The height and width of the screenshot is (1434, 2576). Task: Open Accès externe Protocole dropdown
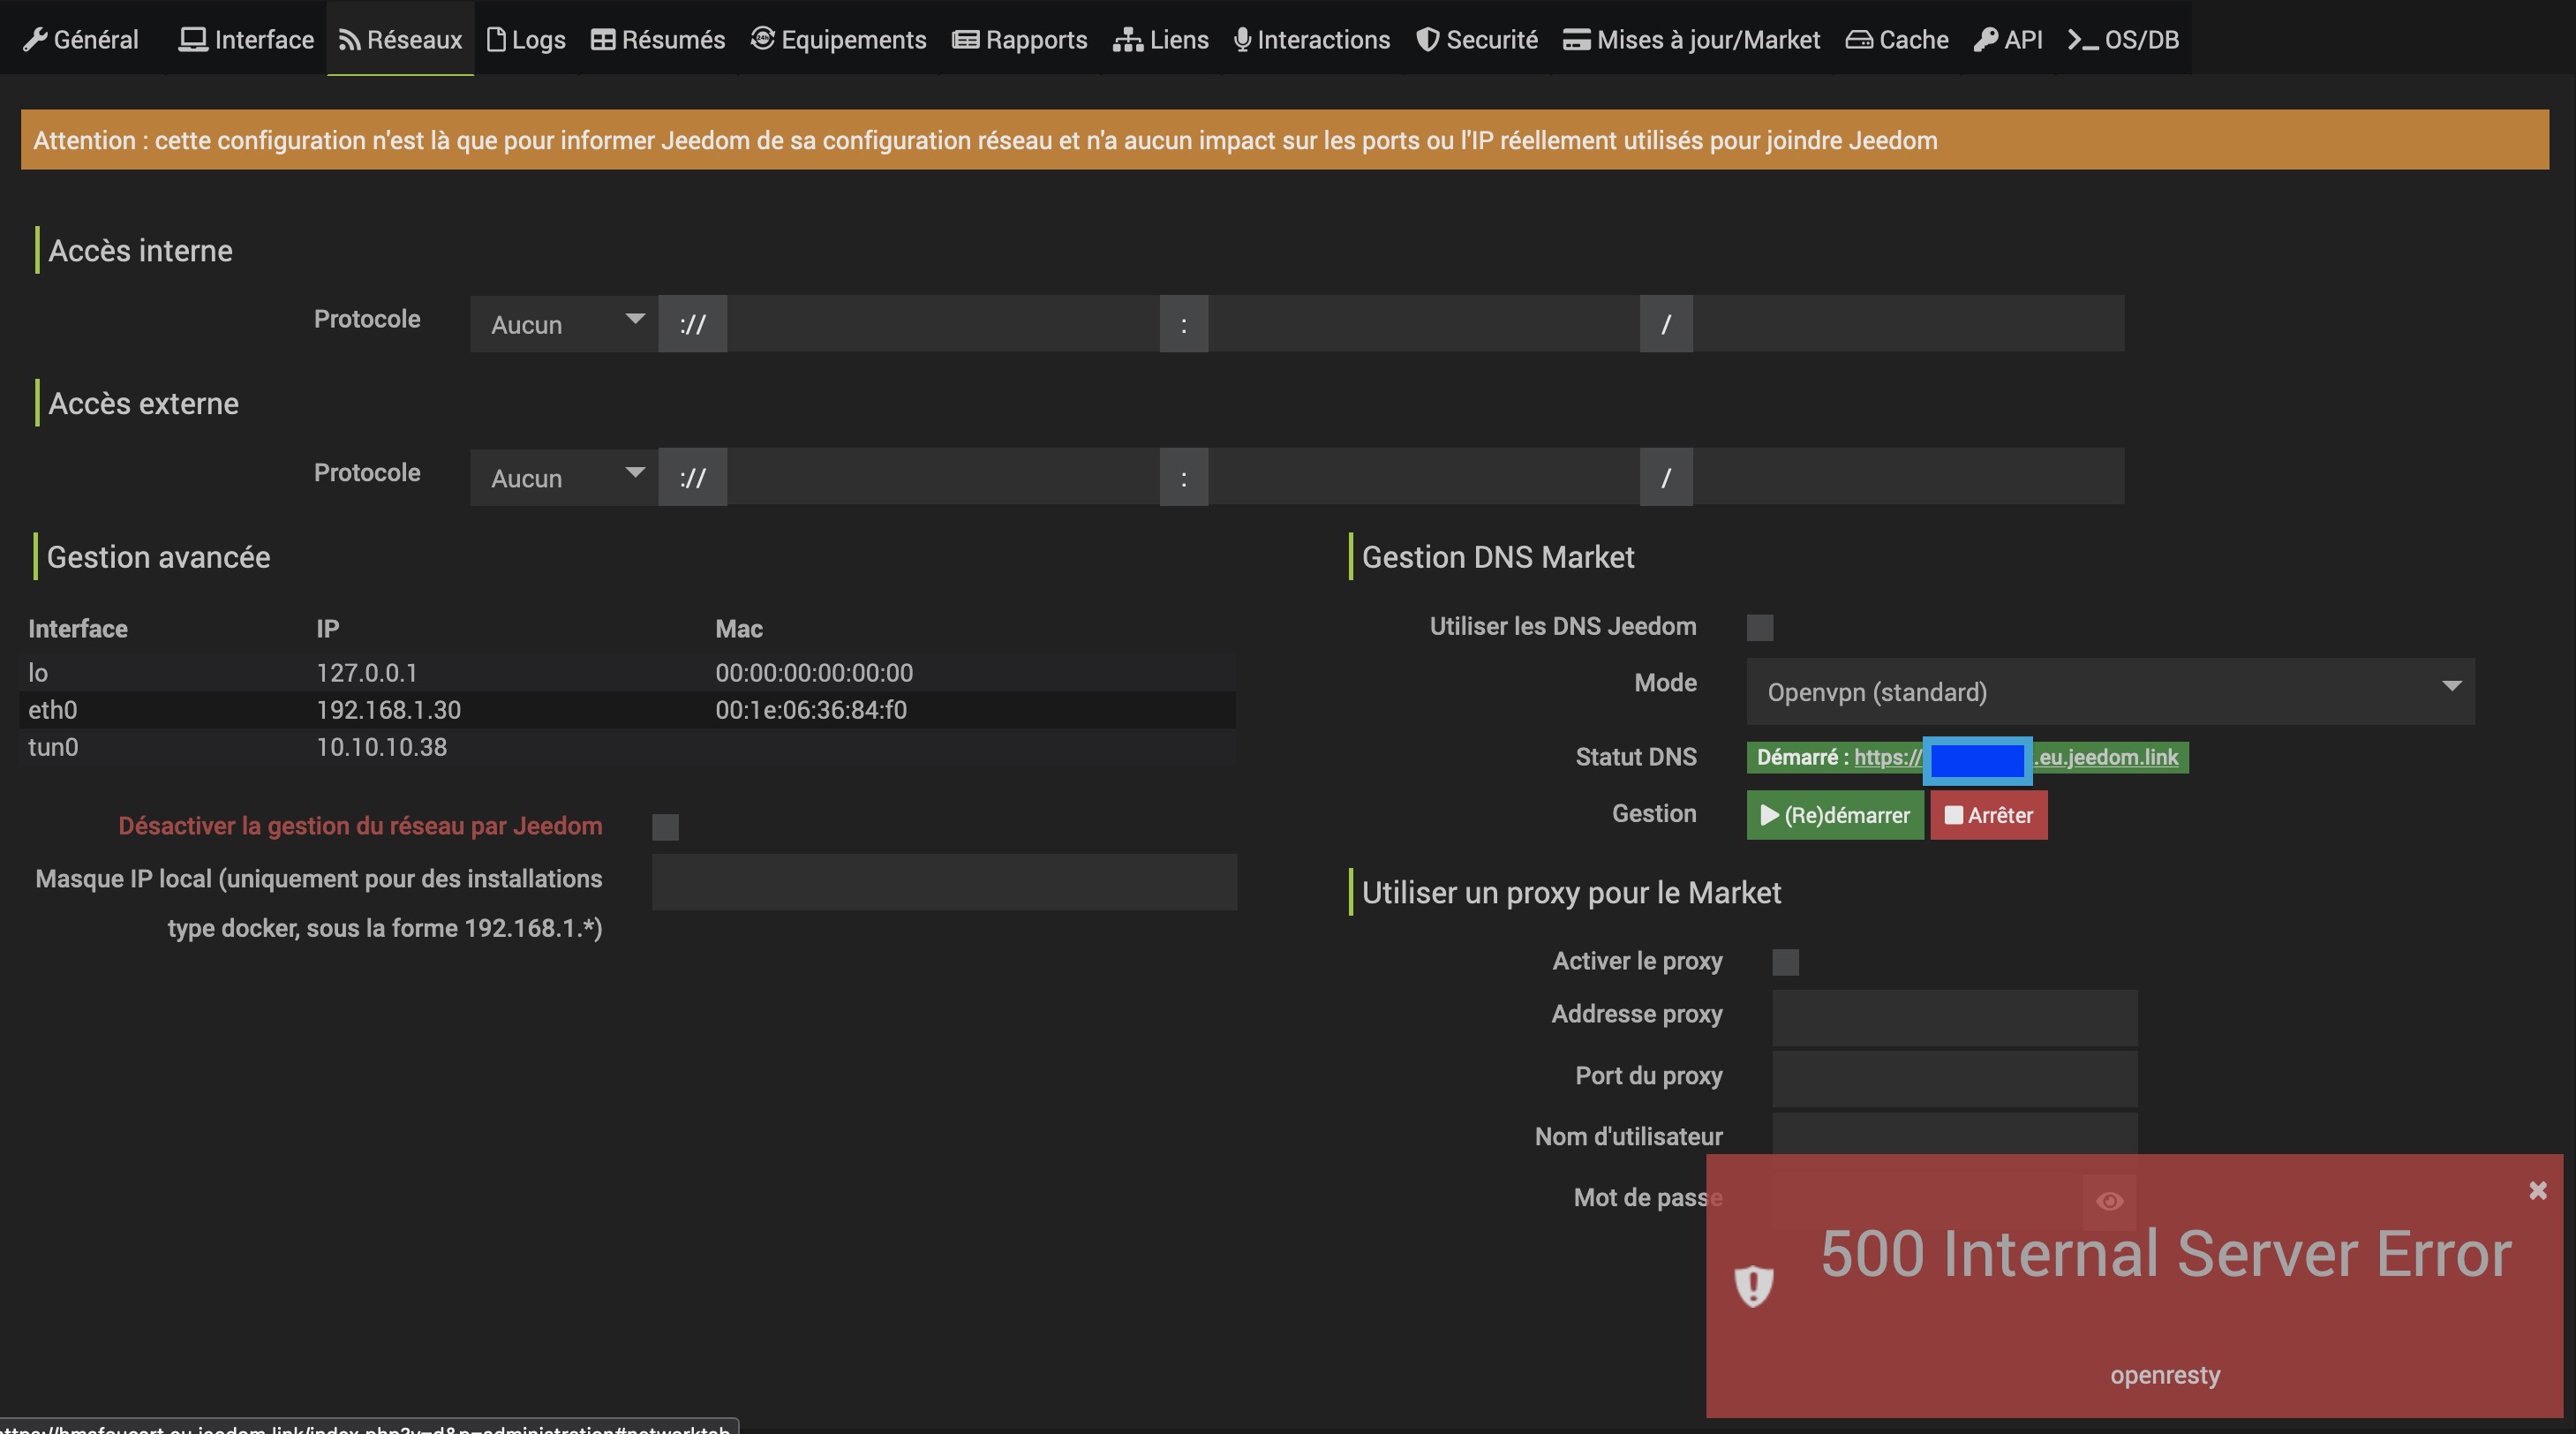pos(564,477)
